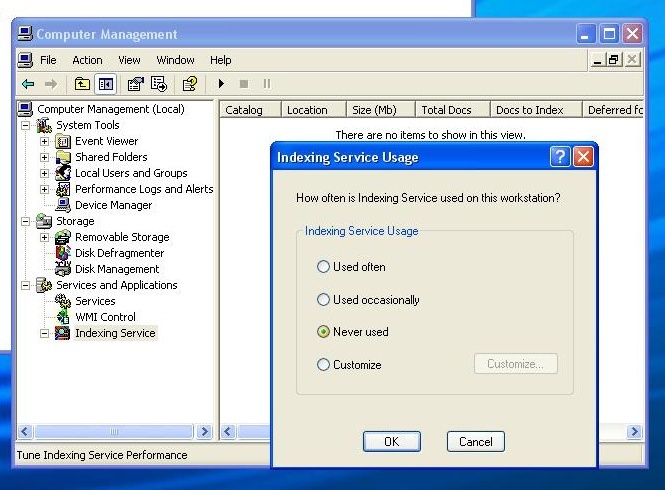This screenshot has height=490, width=665.
Task: Click the Services and Applications icon
Action: [x=44, y=285]
